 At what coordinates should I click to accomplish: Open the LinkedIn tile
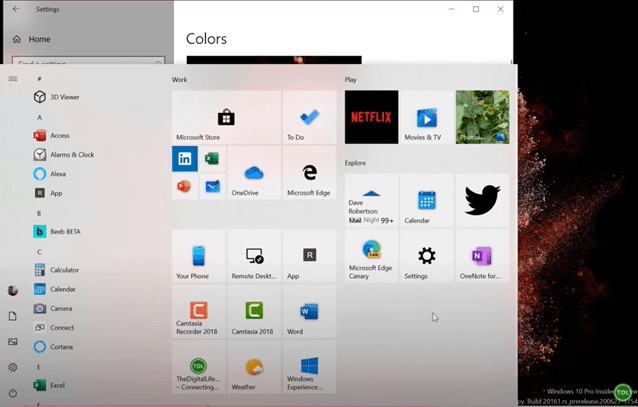coord(185,159)
